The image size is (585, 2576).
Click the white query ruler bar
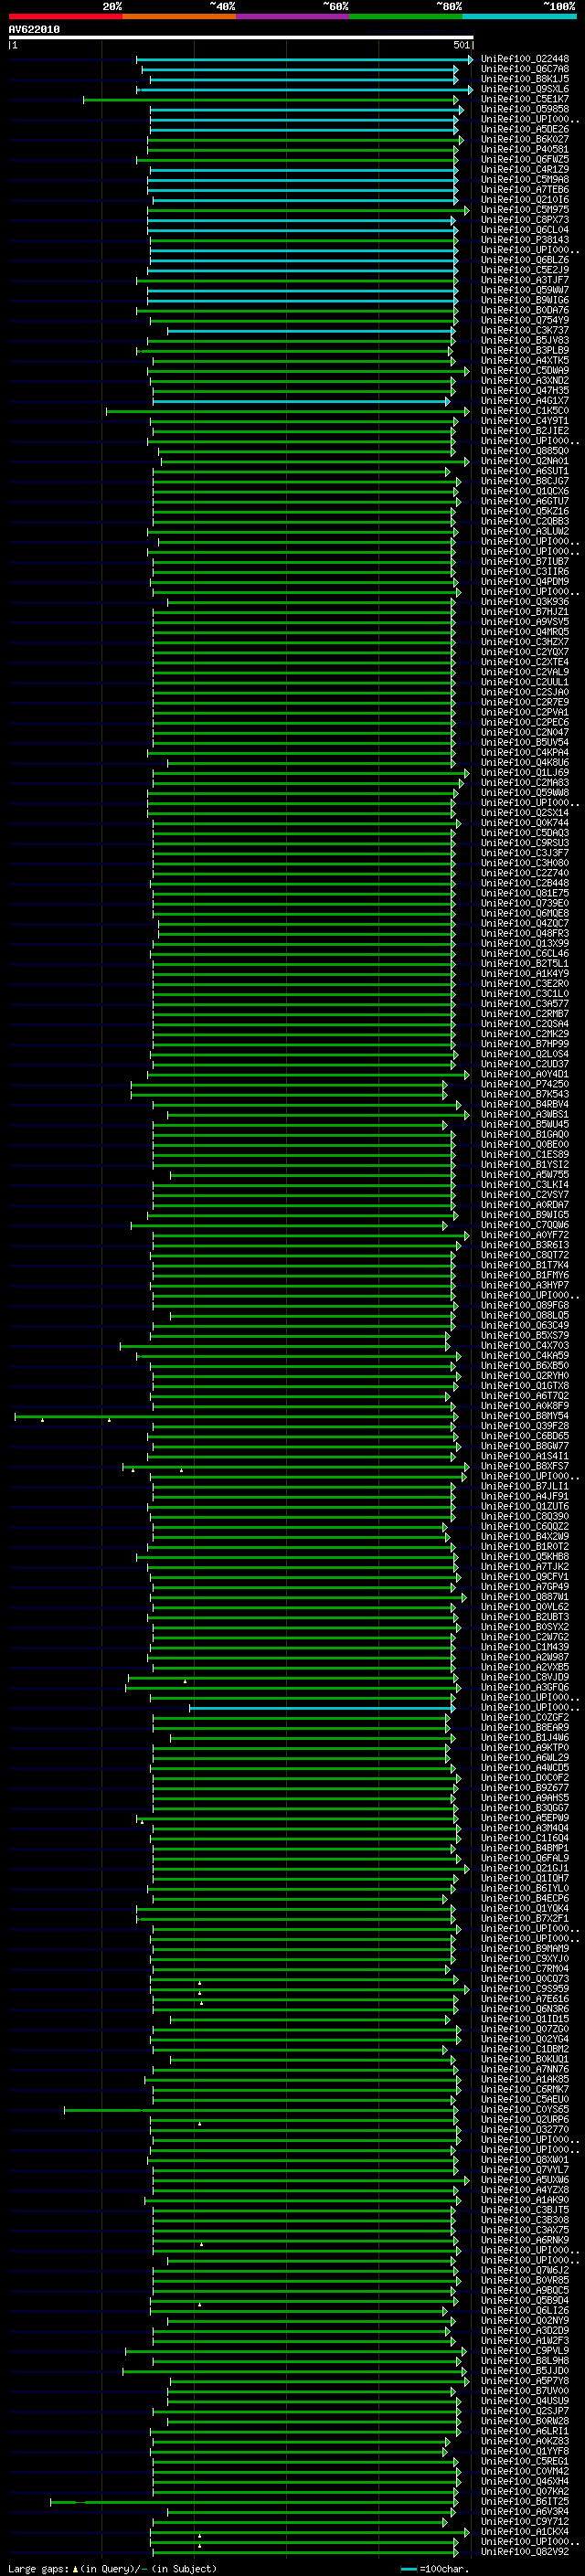pyautogui.click(x=241, y=38)
